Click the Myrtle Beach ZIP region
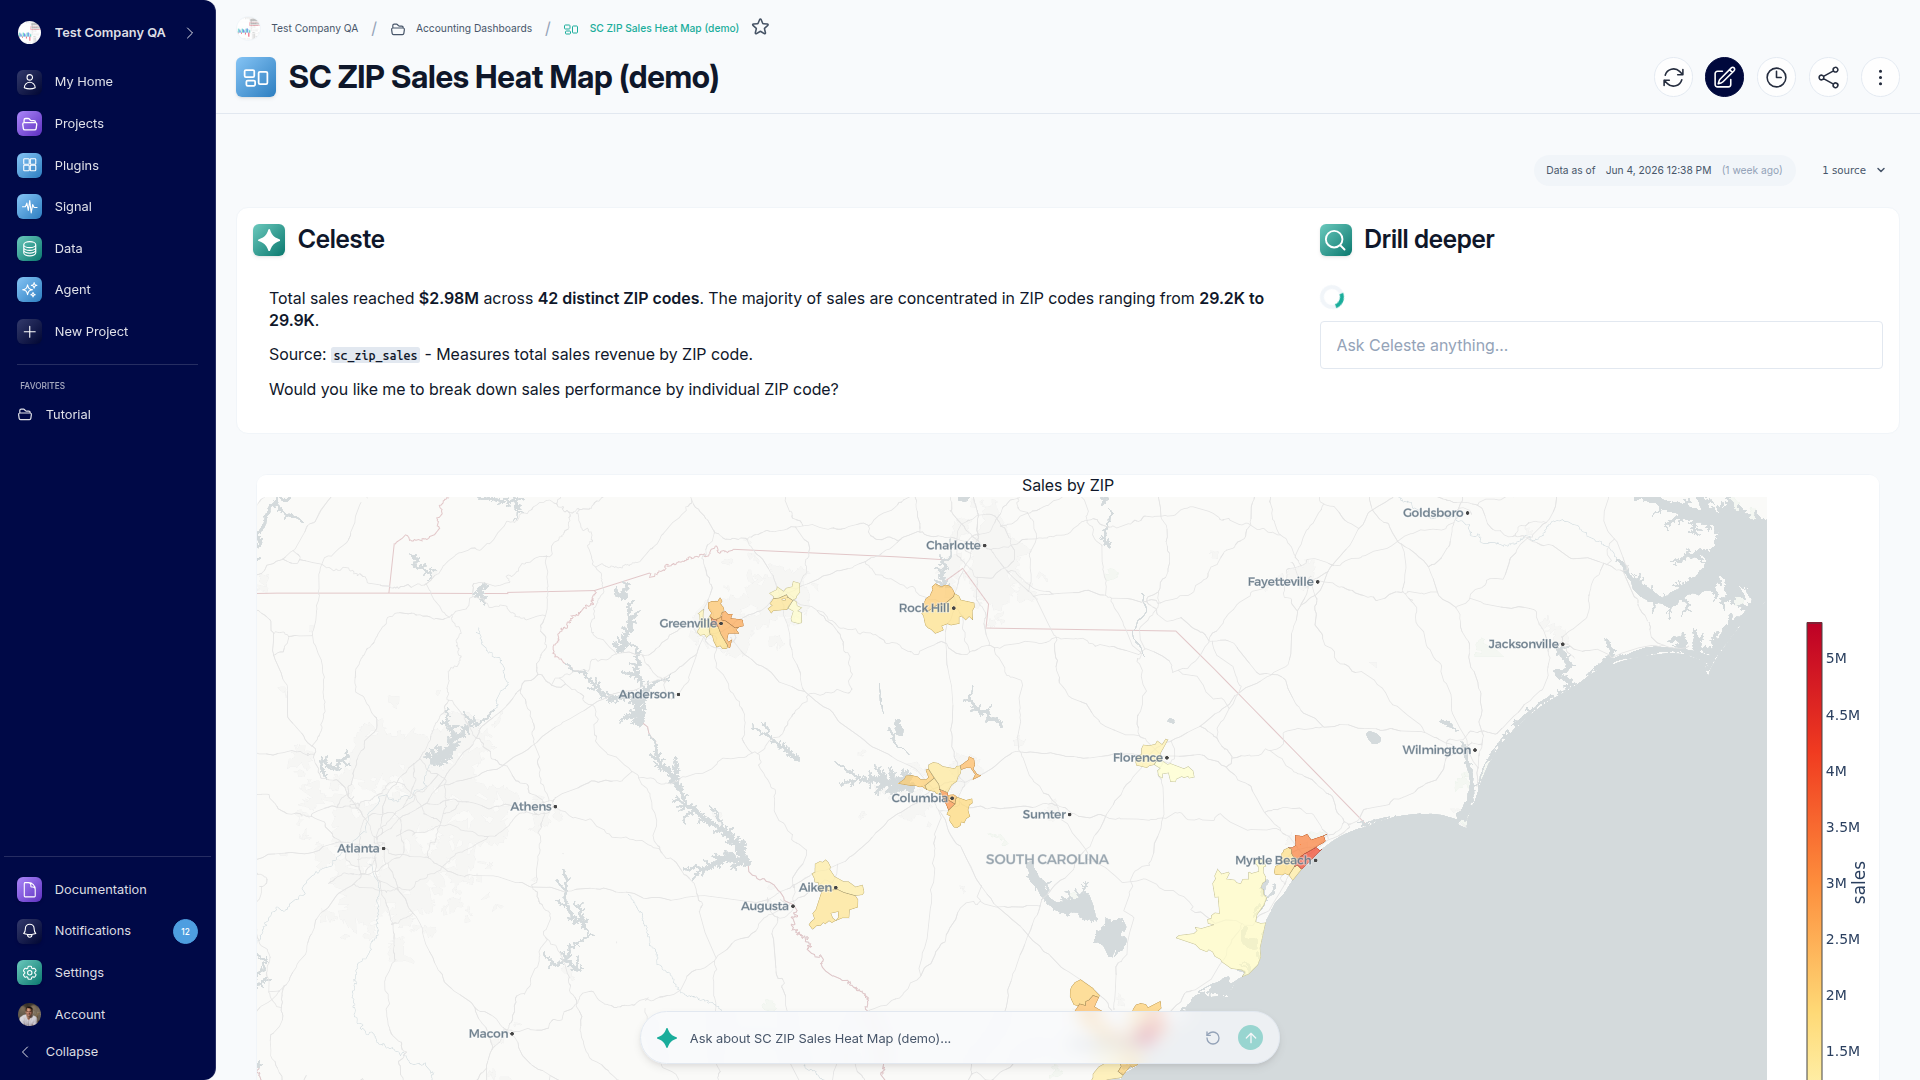 coord(1305,852)
